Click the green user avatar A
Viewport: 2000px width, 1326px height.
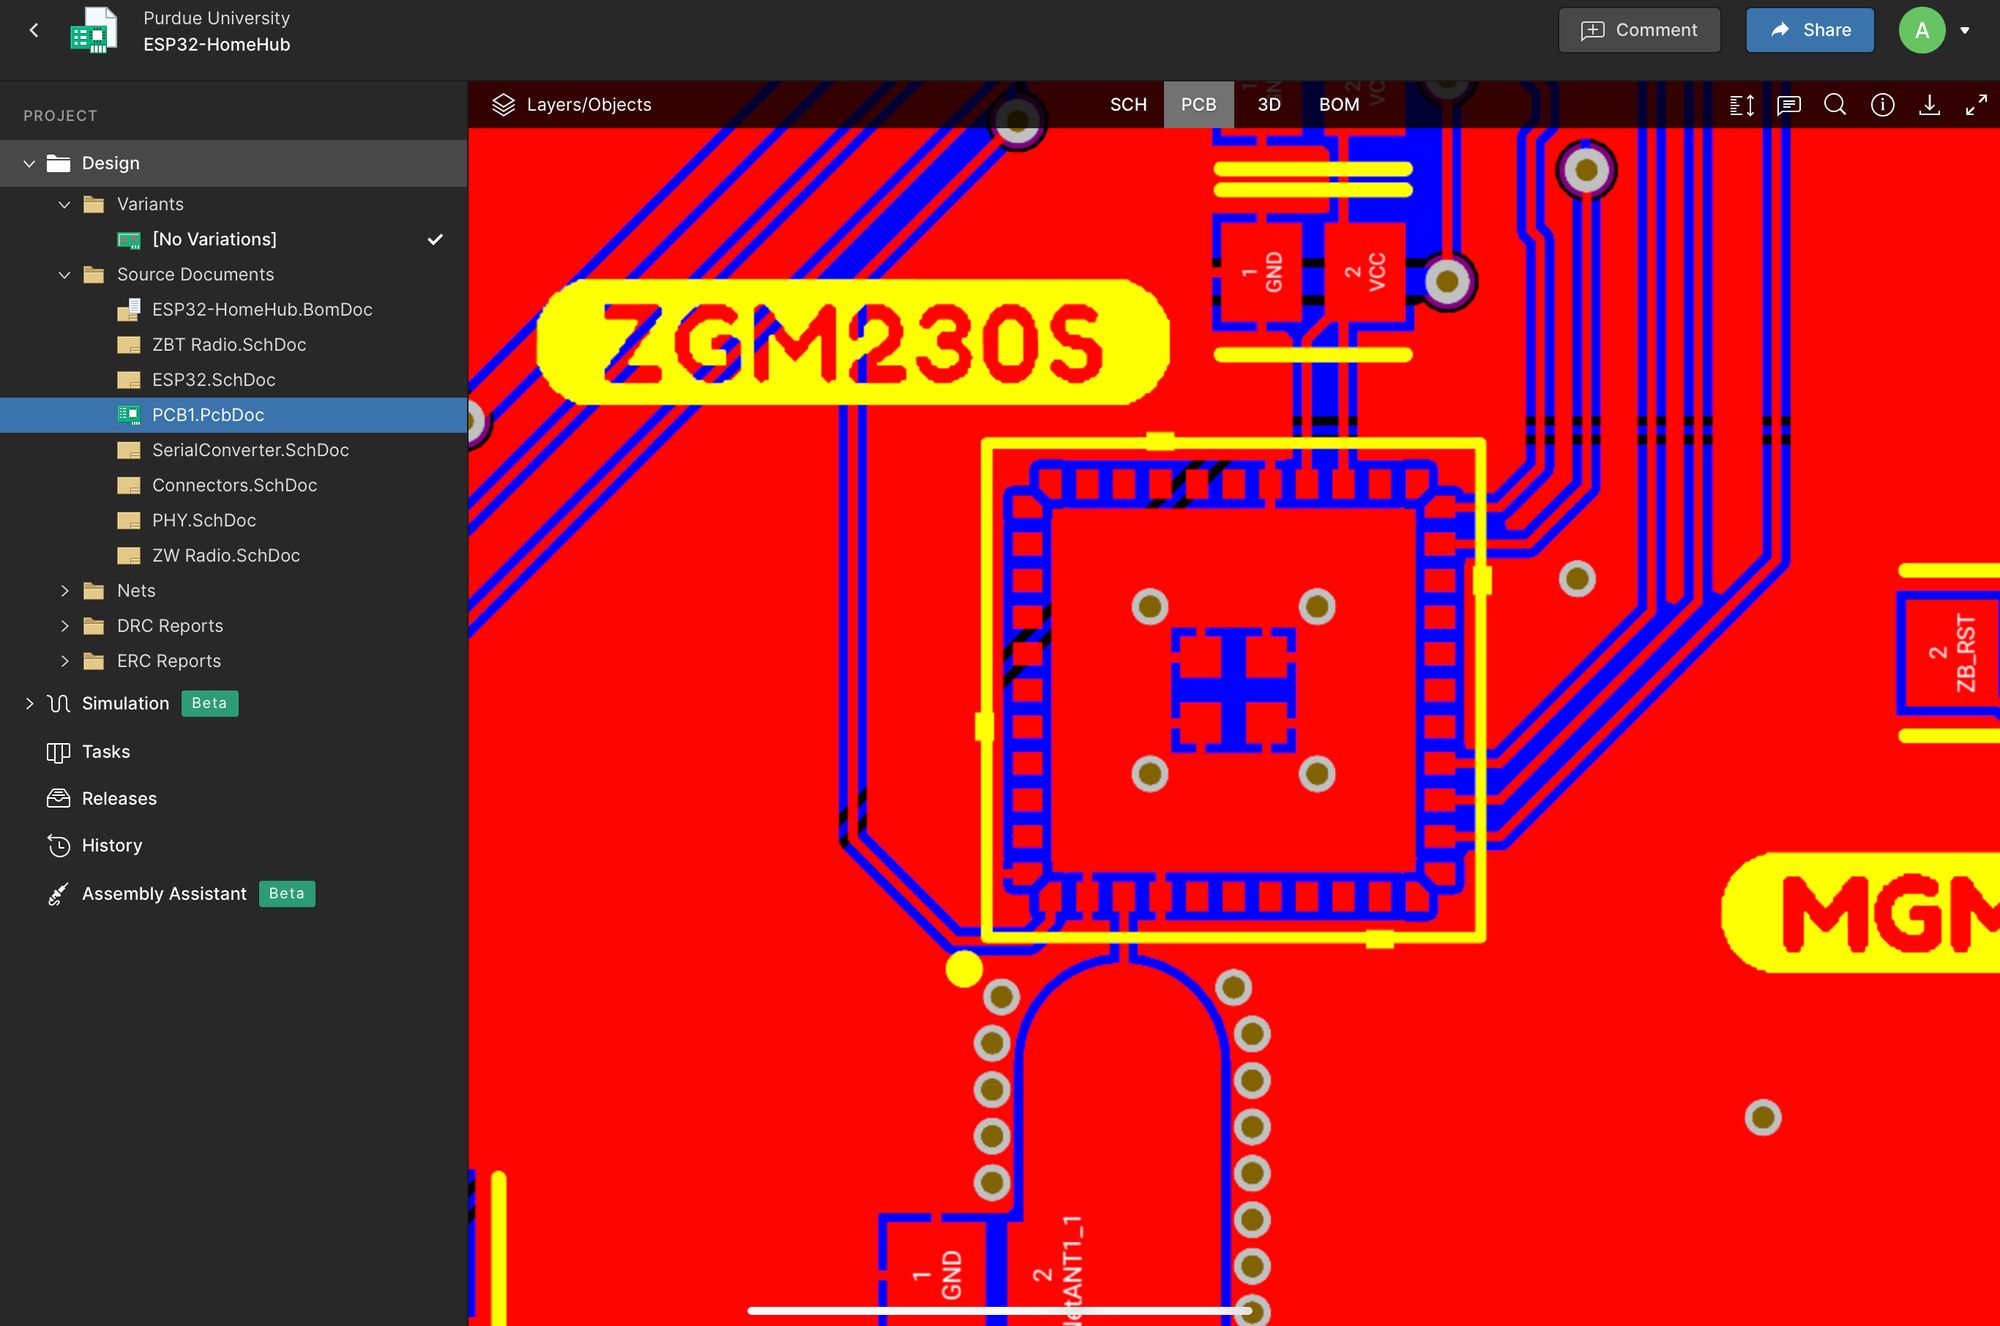[1921, 30]
